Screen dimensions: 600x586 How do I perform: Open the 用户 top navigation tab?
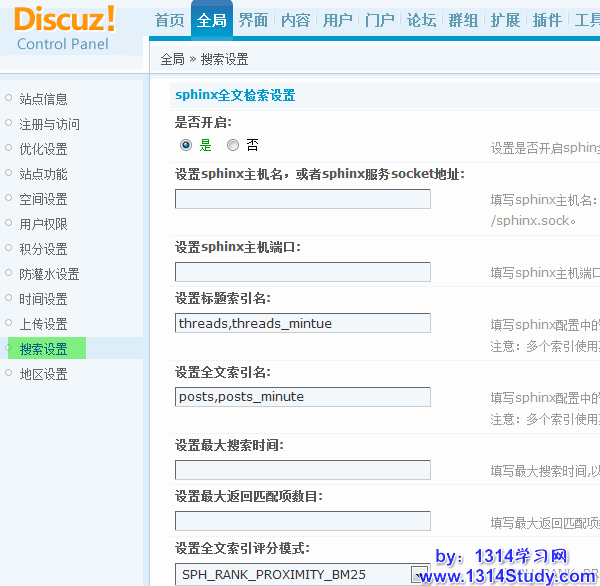pos(337,20)
